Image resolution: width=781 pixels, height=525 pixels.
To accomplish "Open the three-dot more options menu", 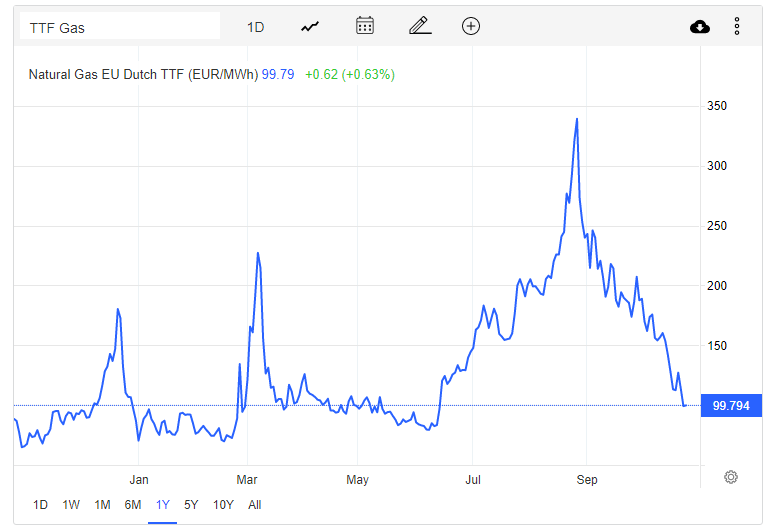I will pyautogui.click(x=737, y=26).
